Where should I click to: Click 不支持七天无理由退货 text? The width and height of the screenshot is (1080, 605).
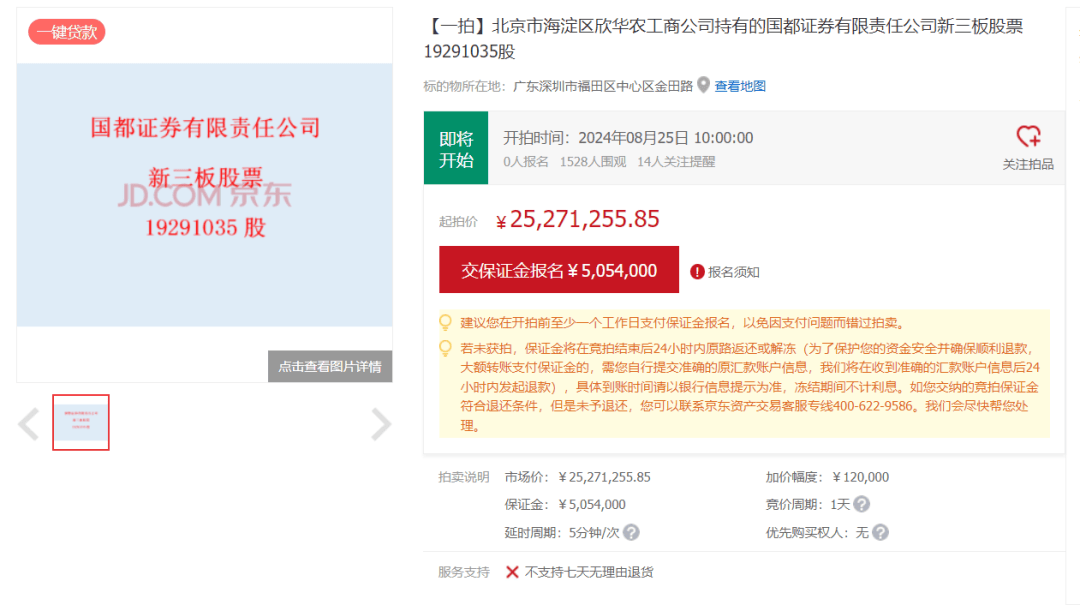tap(589, 572)
